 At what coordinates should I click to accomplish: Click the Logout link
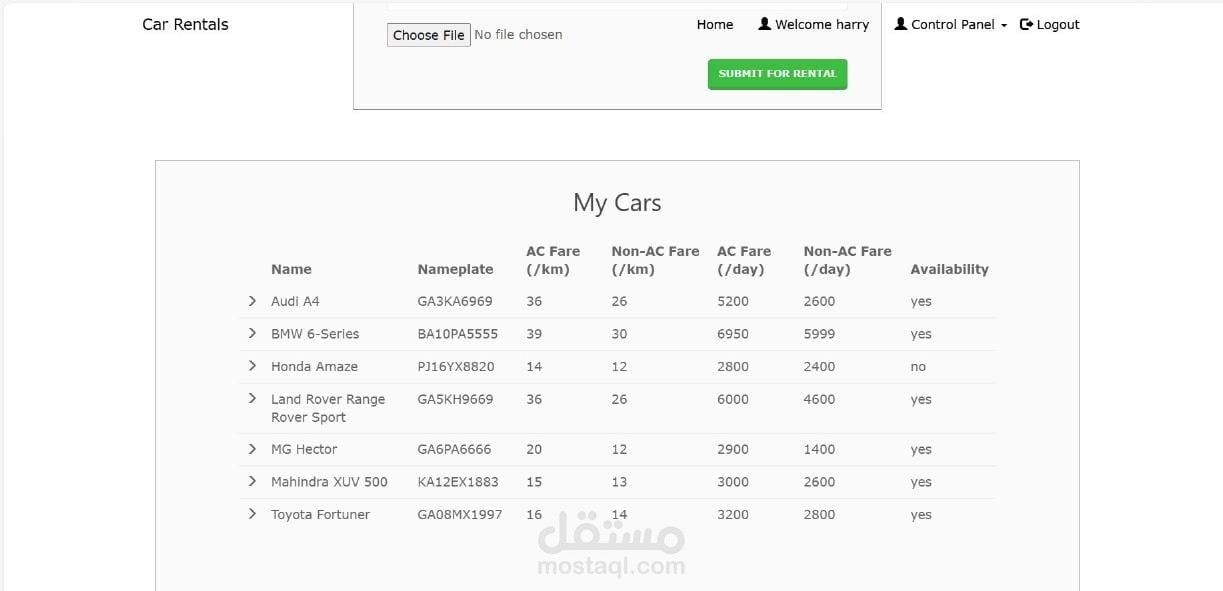pos(1049,24)
